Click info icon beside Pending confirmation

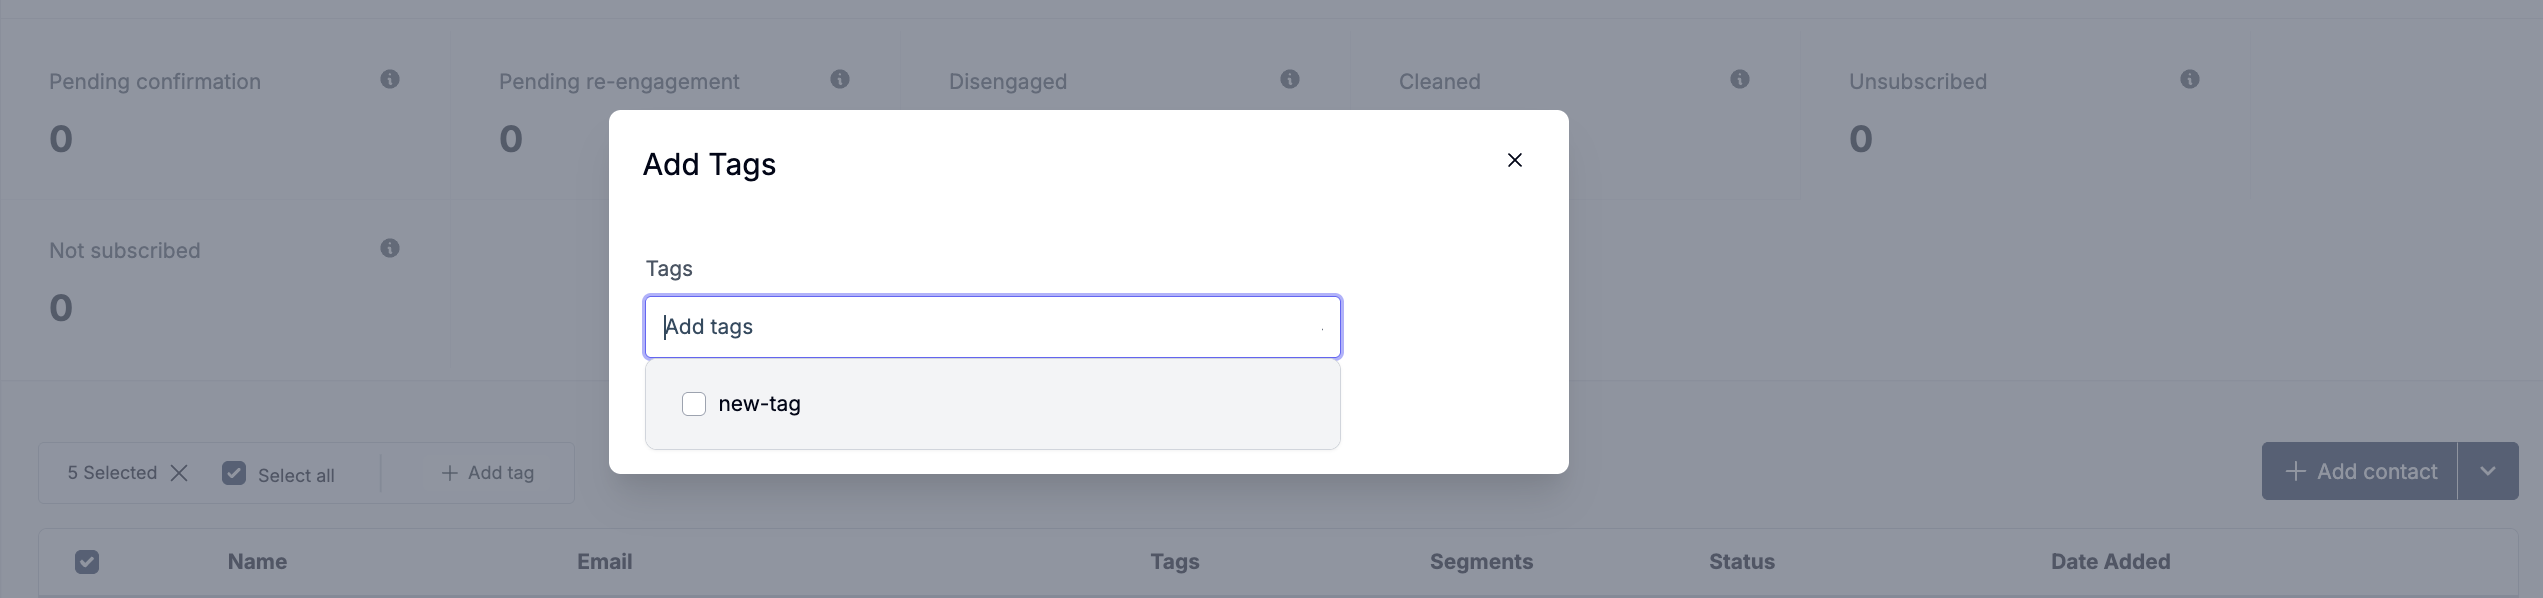(x=390, y=79)
